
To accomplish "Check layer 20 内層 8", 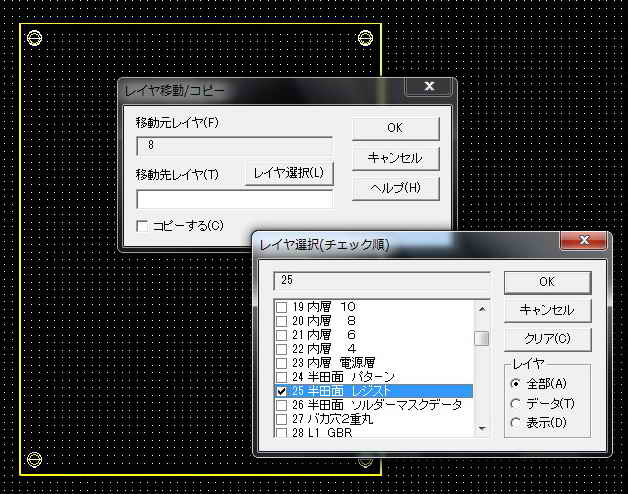I will (282, 321).
